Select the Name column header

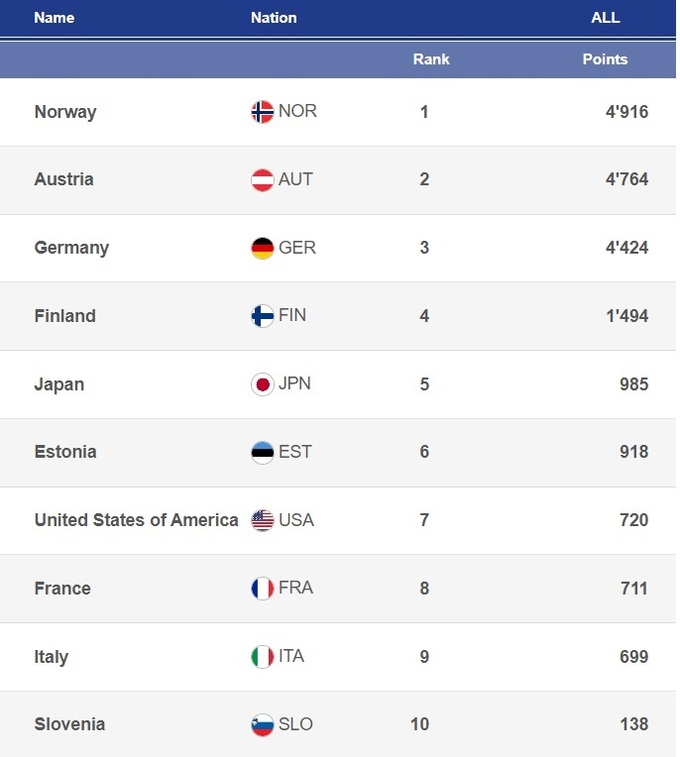coord(54,18)
